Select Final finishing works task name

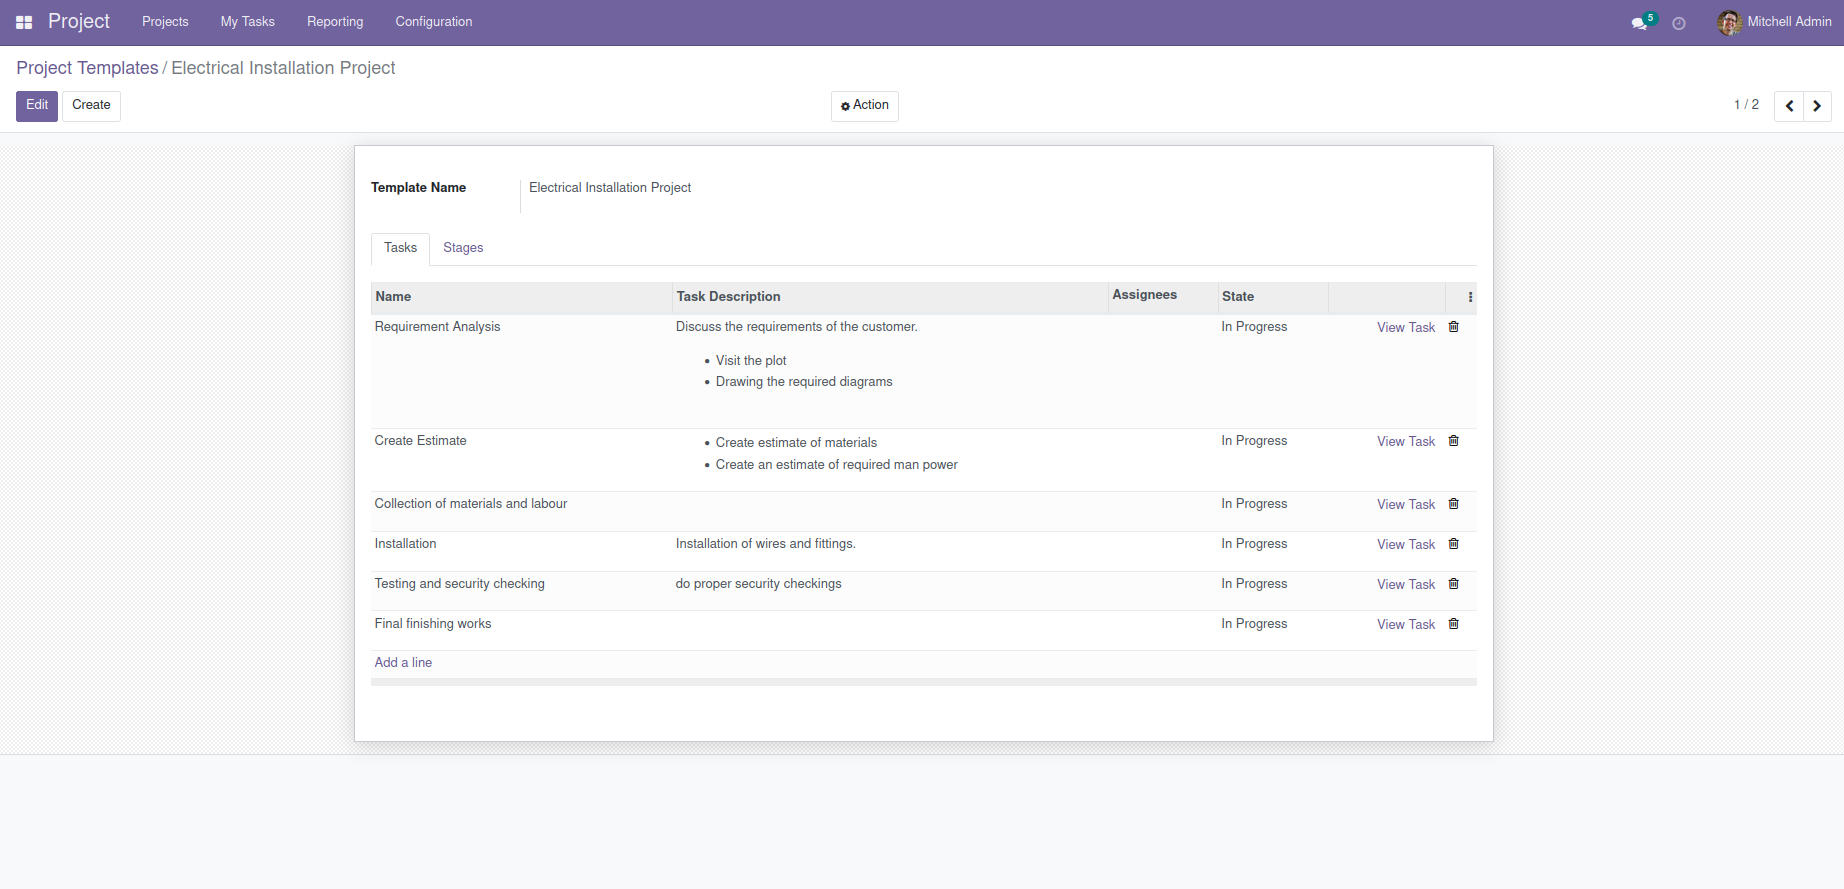[432, 624]
